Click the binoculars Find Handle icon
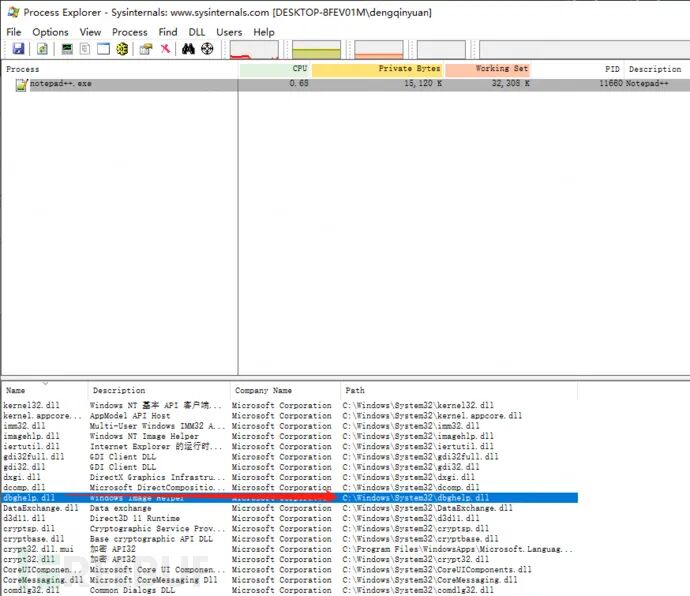The image size is (690, 596). (x=188, y=48)
